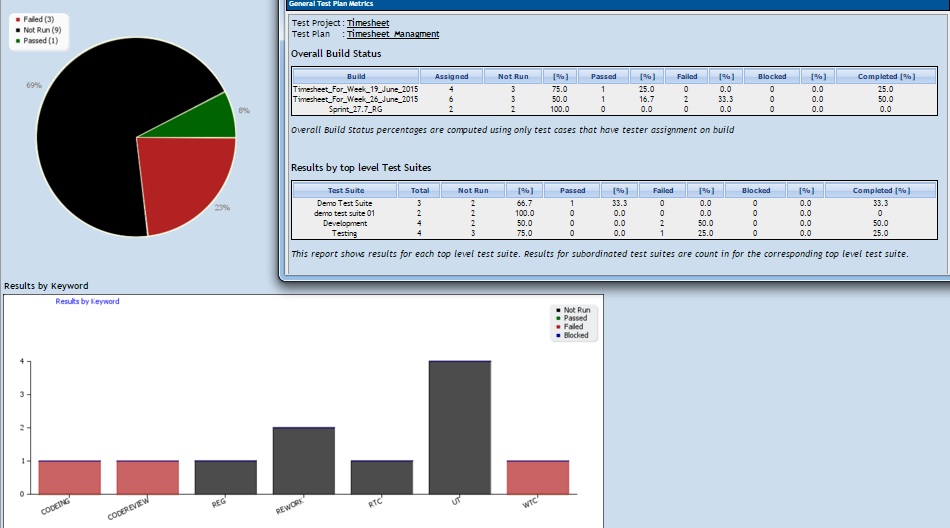Click the red CODEING bar
950x528 pixels.
(69, 477)
